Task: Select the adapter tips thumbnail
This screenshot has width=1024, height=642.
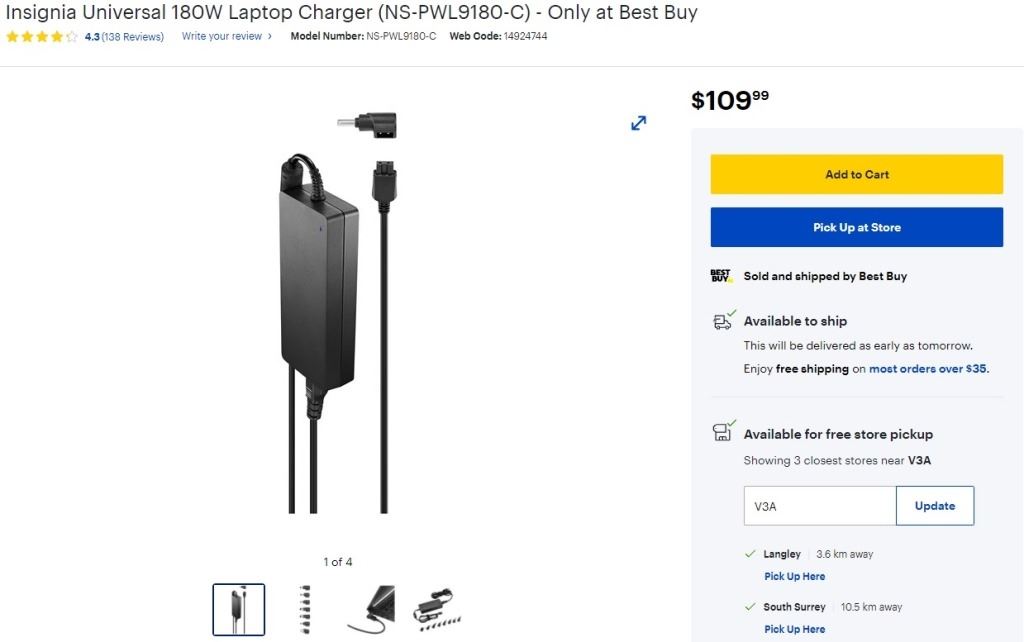Action: point(304,609)
